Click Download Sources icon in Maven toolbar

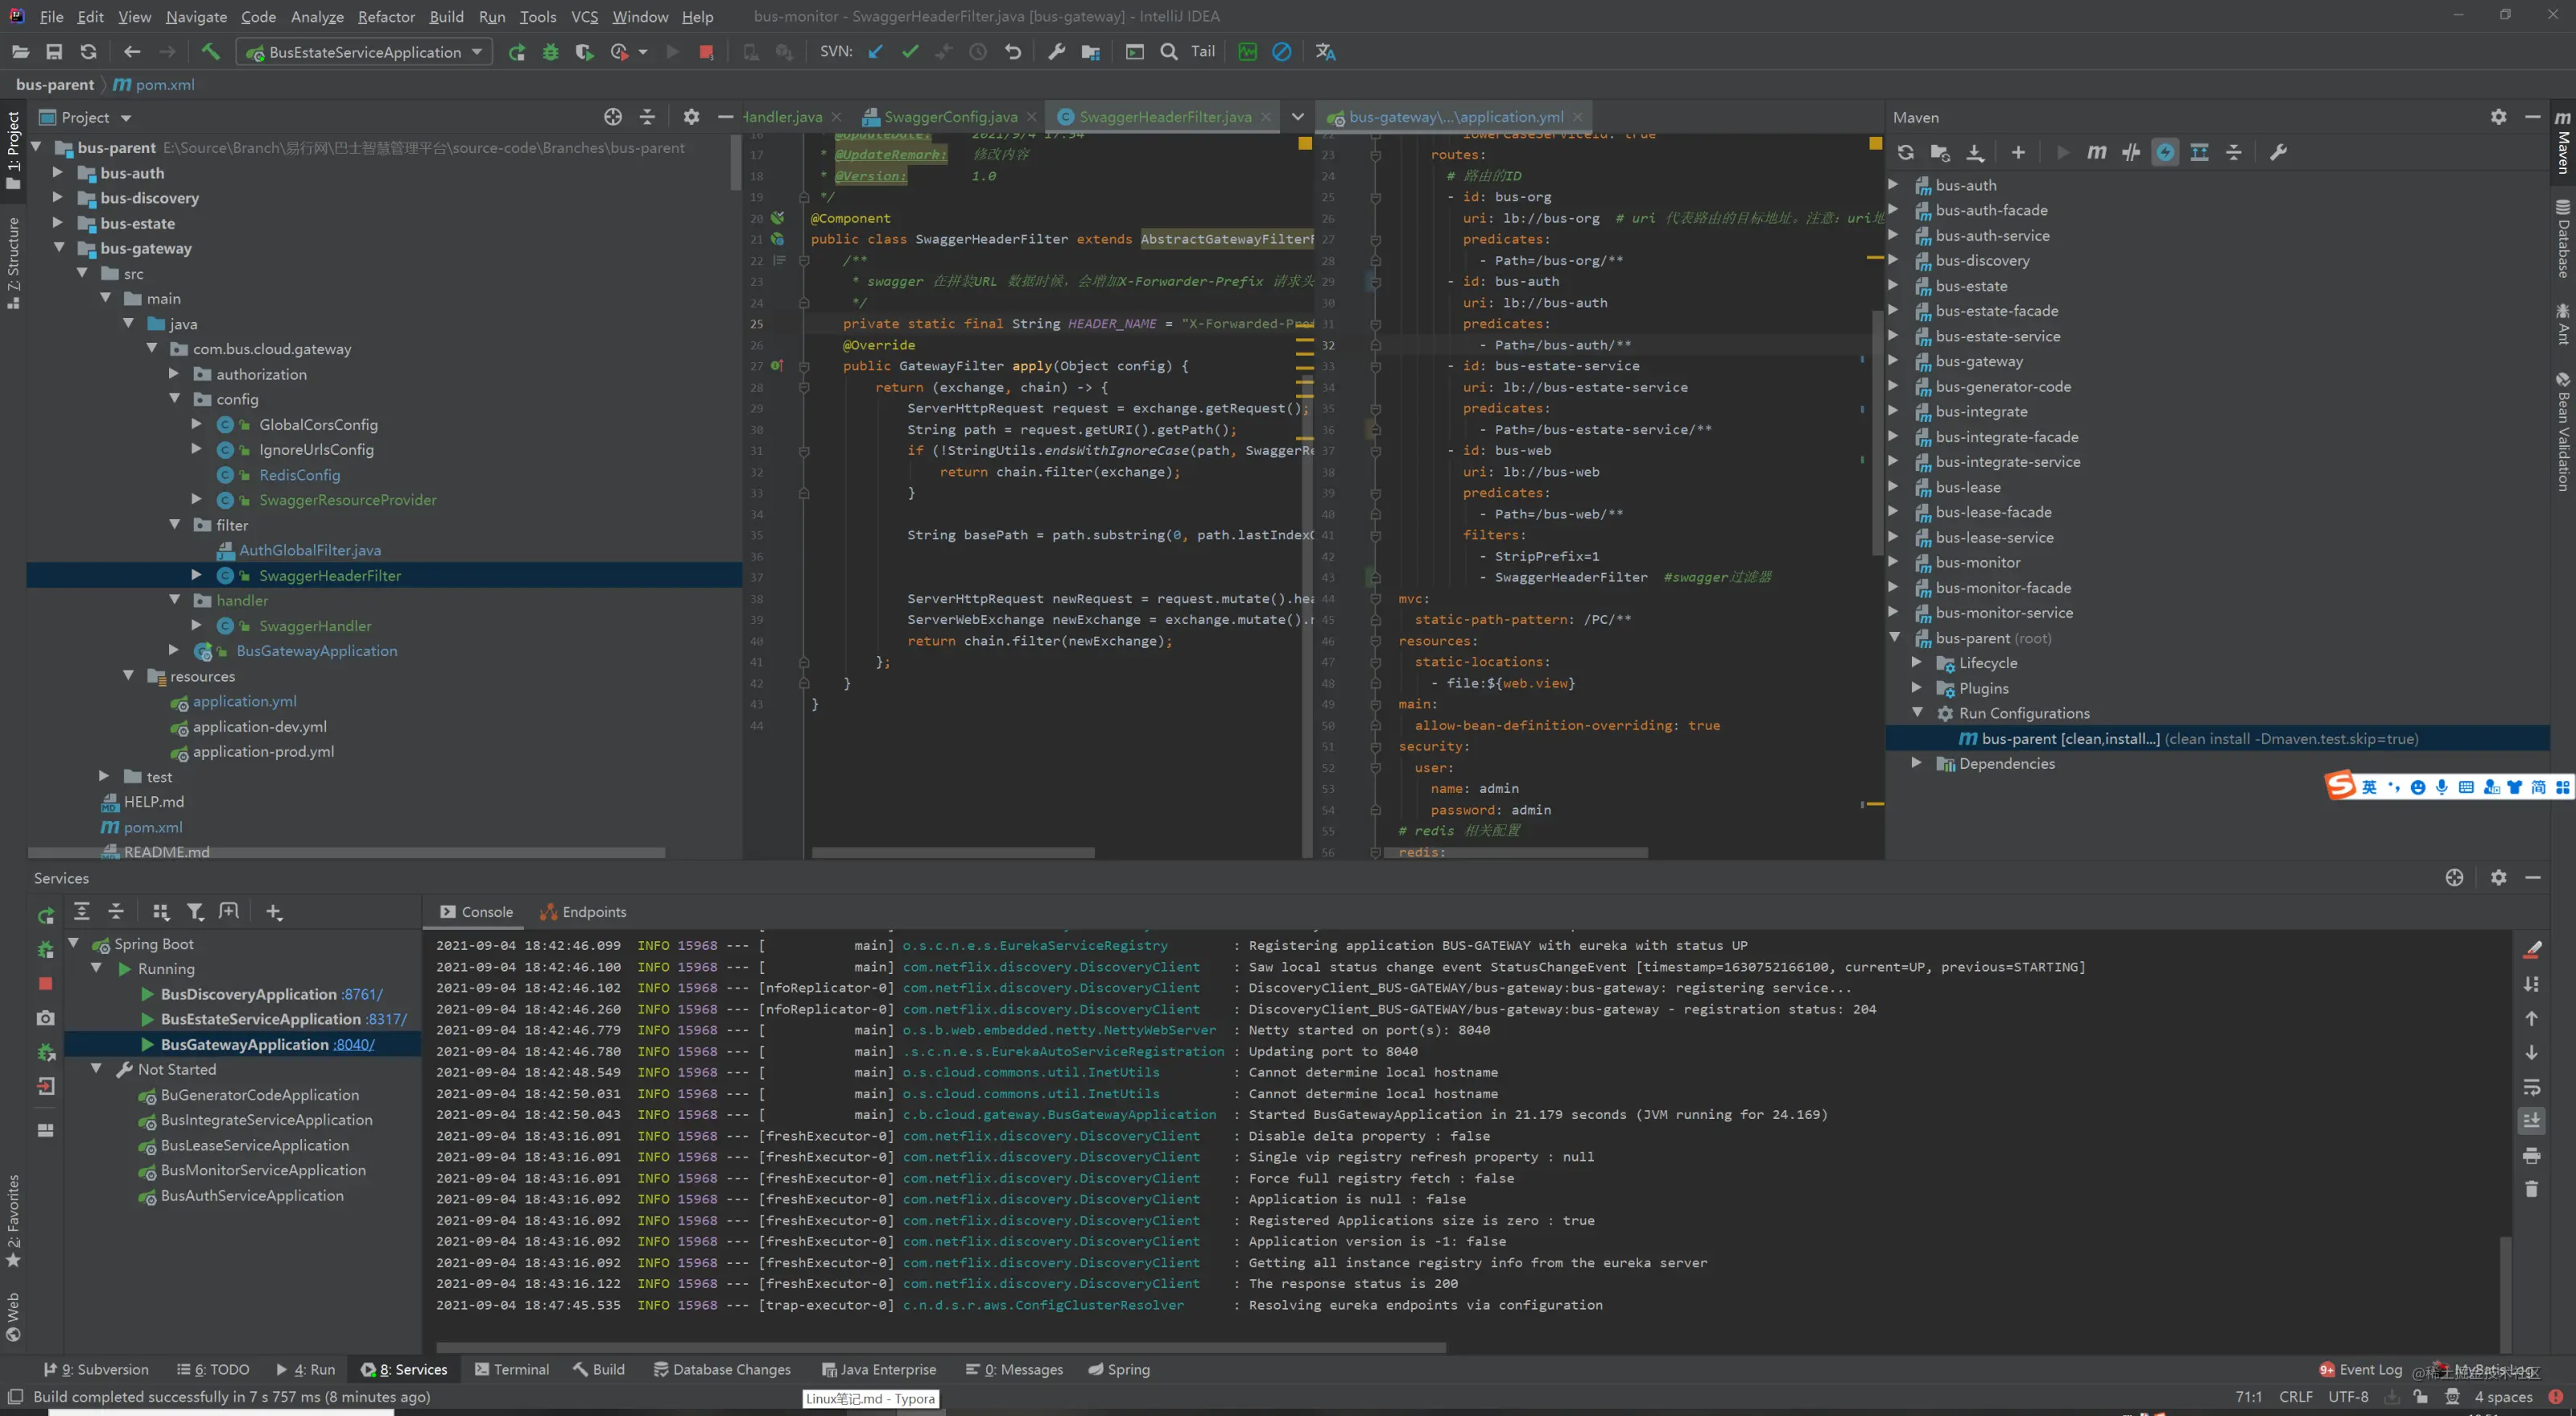[x=1975, y=152]
